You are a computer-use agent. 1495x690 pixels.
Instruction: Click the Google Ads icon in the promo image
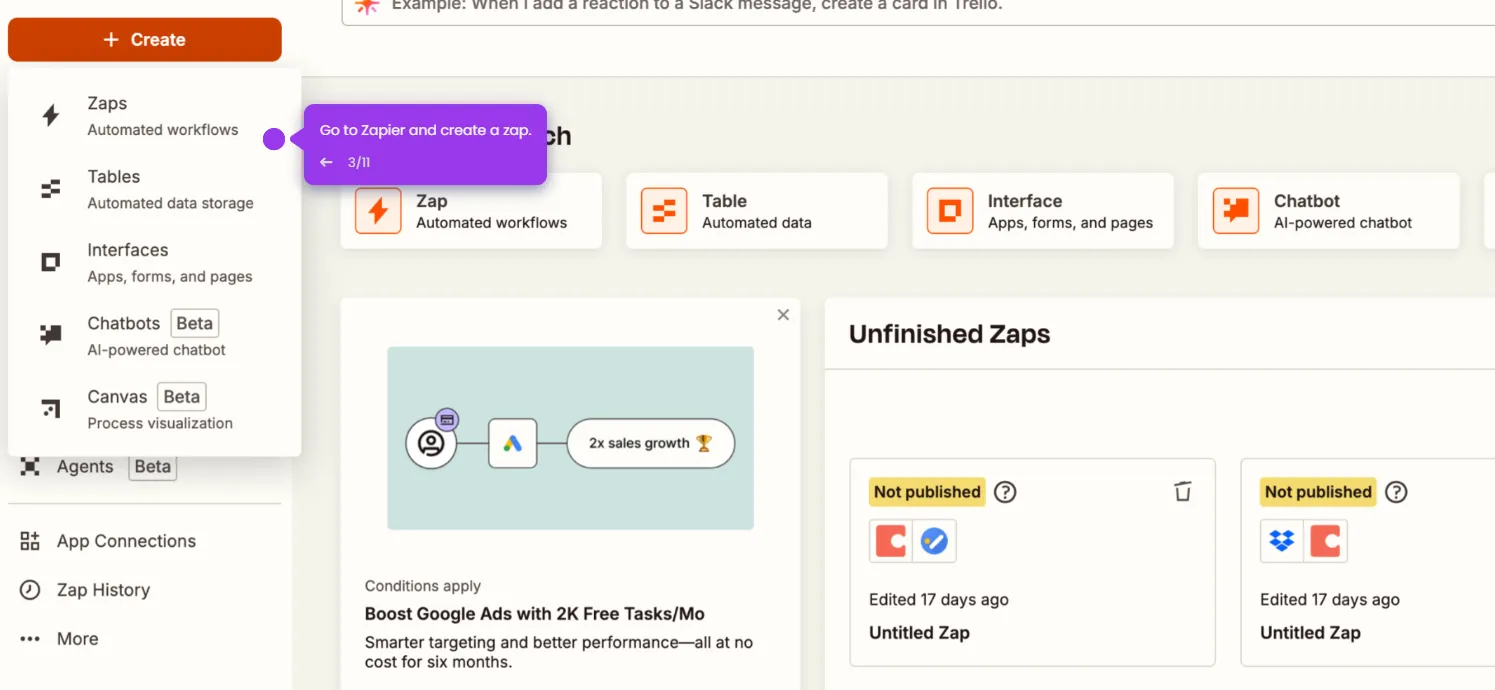[x=513, y=444]
